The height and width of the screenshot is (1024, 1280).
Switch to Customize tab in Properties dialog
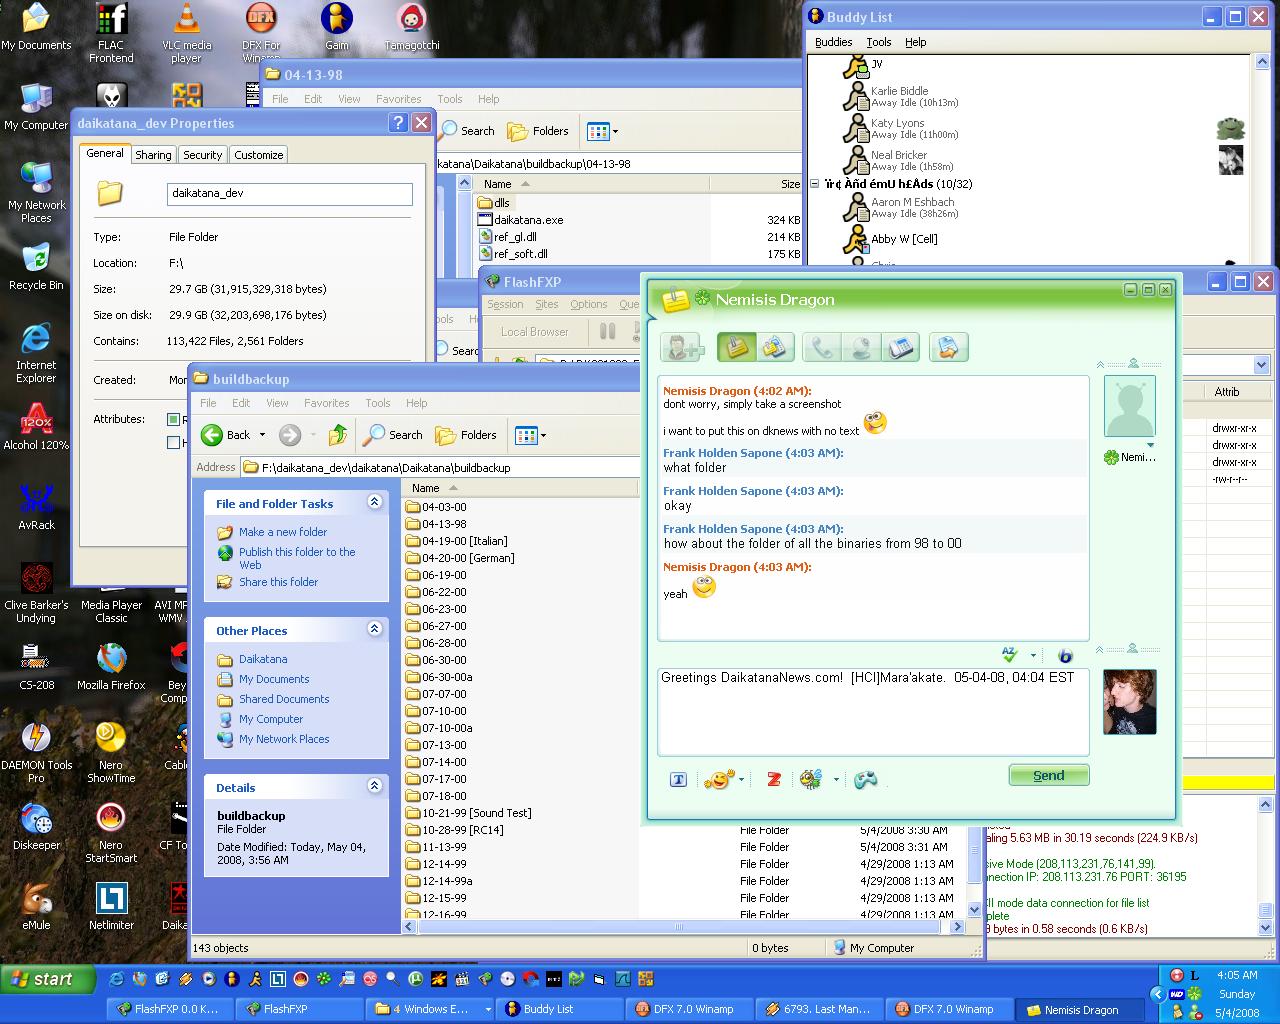click(259, 155)
